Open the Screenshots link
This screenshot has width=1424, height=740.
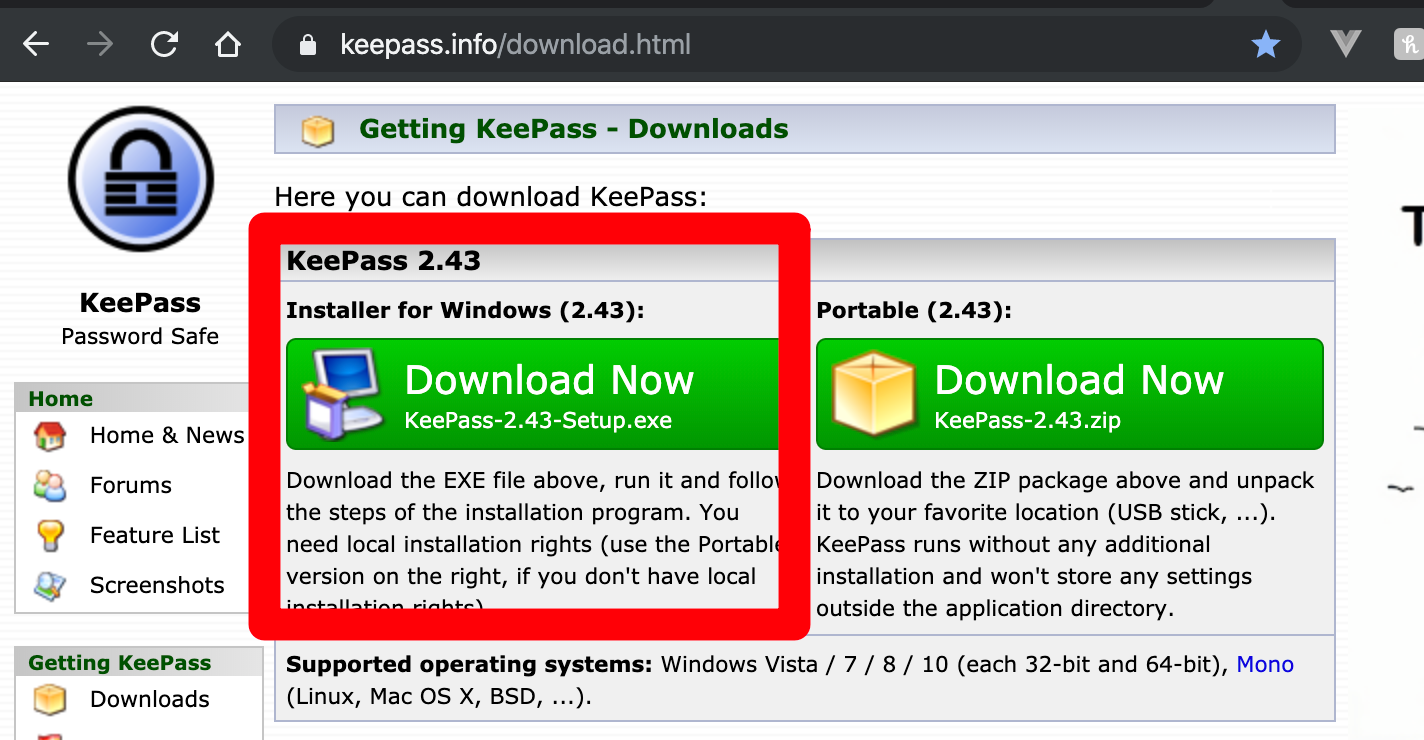point(157,585)
